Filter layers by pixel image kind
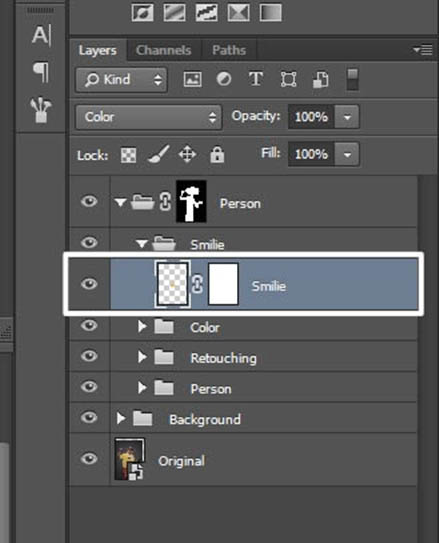Image resolution: width=439 pixels, height=543 pixels. pyautogui.click(x=192, y=79)
